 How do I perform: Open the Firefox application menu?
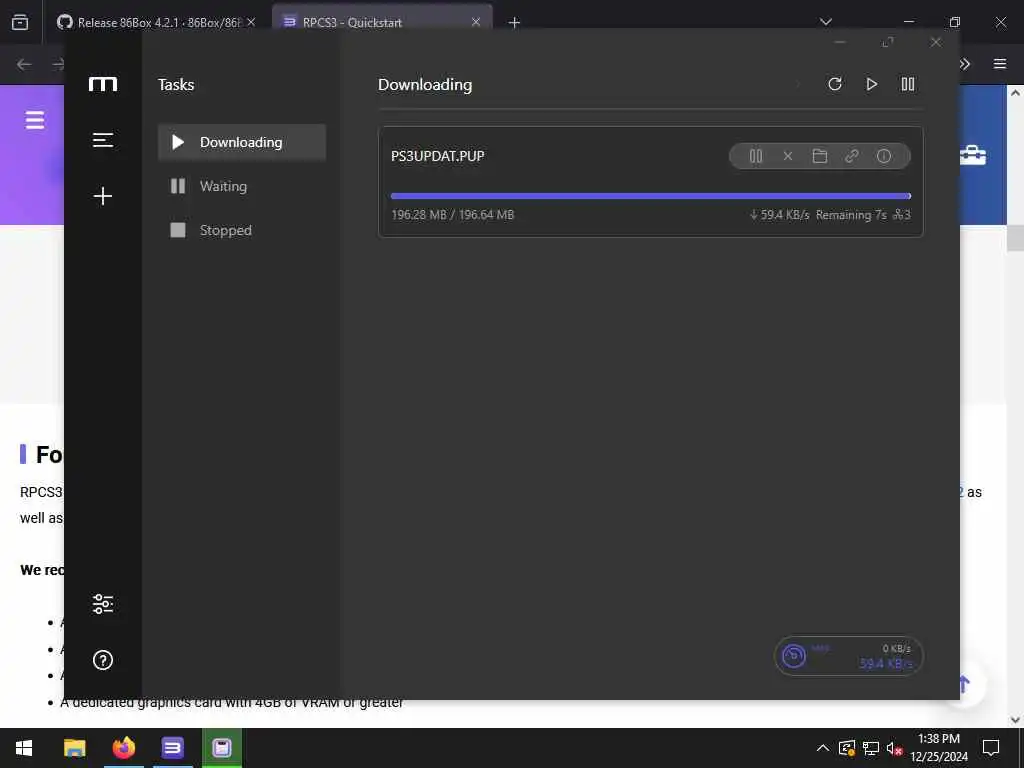pos(1000,64)
